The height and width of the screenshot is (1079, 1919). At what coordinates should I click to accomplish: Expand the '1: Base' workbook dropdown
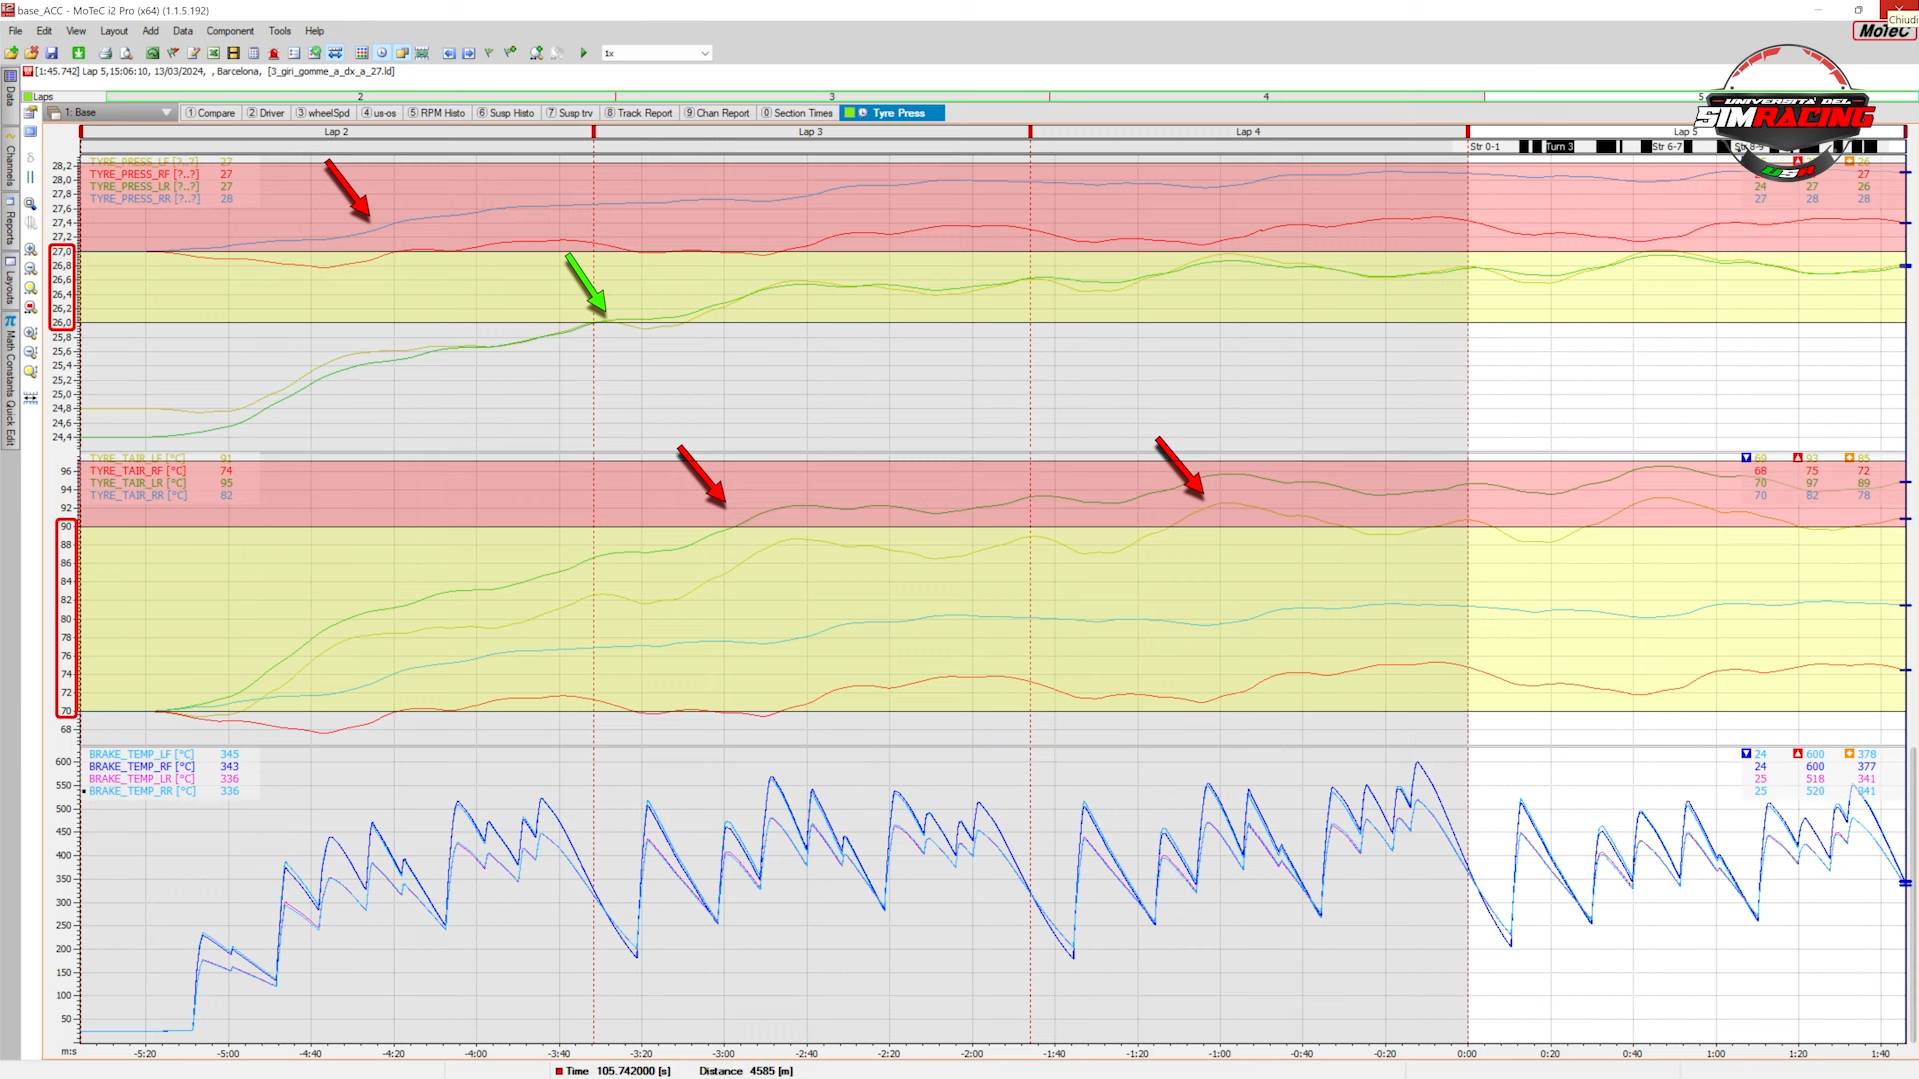tap(166, 113)
